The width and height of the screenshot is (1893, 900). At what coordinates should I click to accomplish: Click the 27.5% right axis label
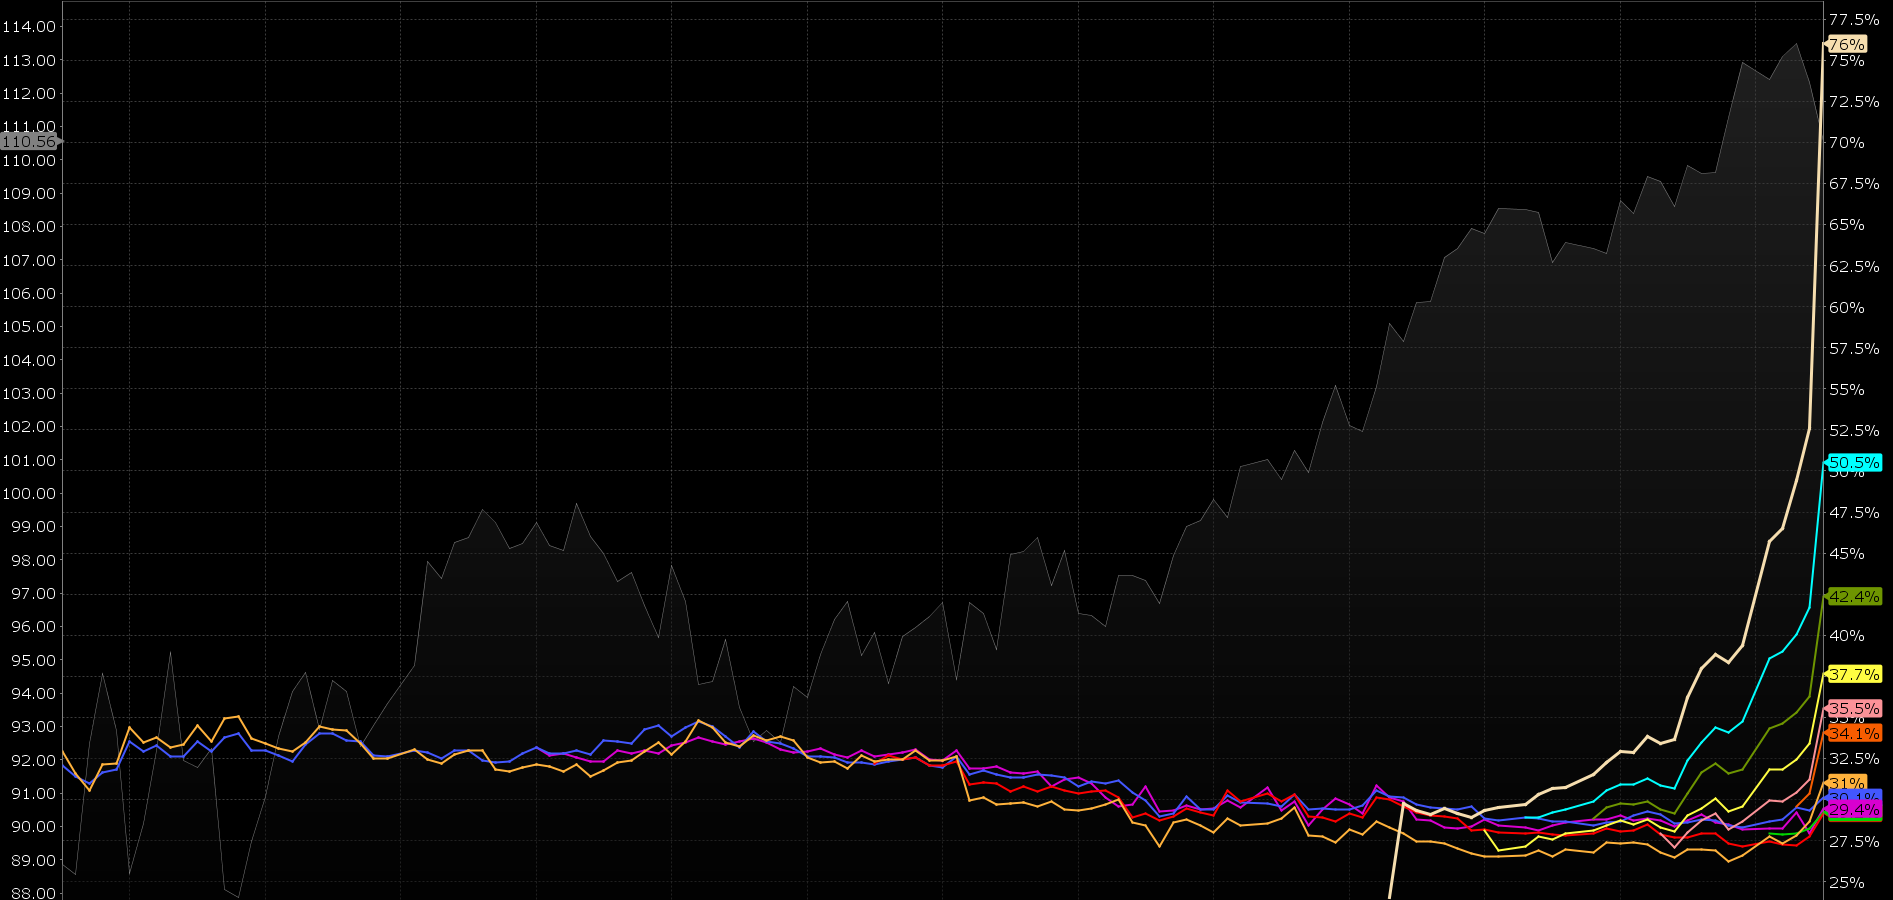[x=1853, y=841]
